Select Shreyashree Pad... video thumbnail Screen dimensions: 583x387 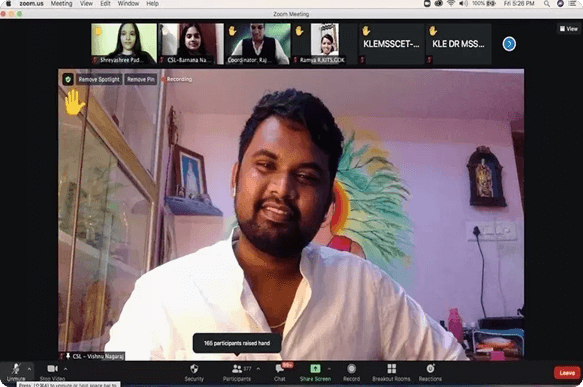124,44
